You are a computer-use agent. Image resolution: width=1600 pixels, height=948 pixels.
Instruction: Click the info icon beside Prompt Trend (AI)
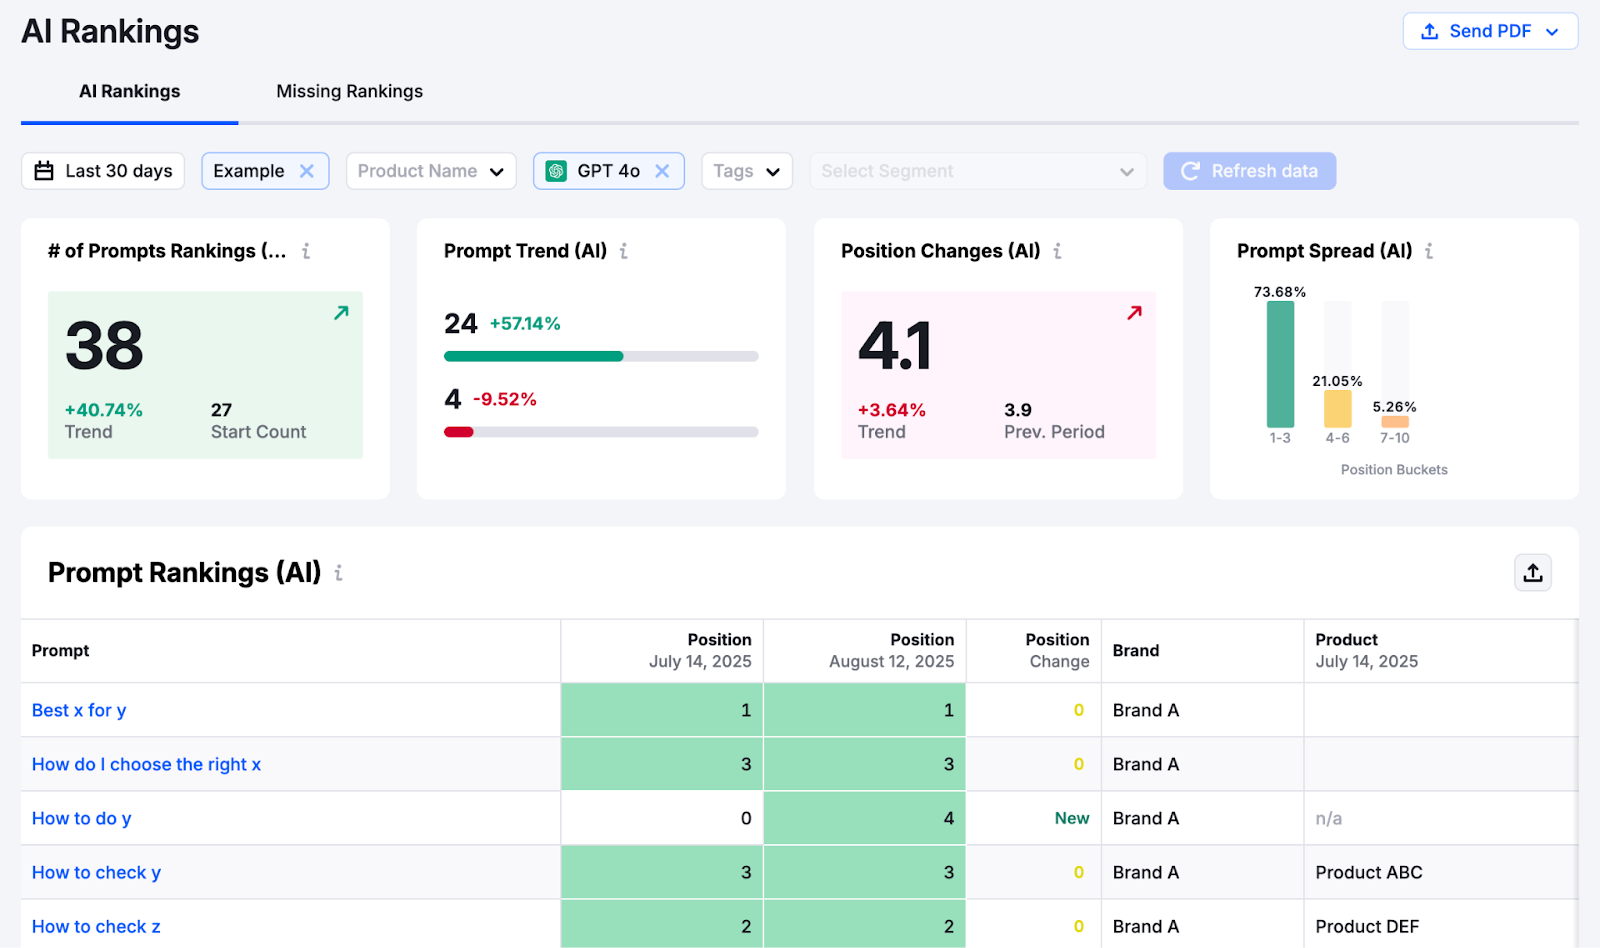625,252
